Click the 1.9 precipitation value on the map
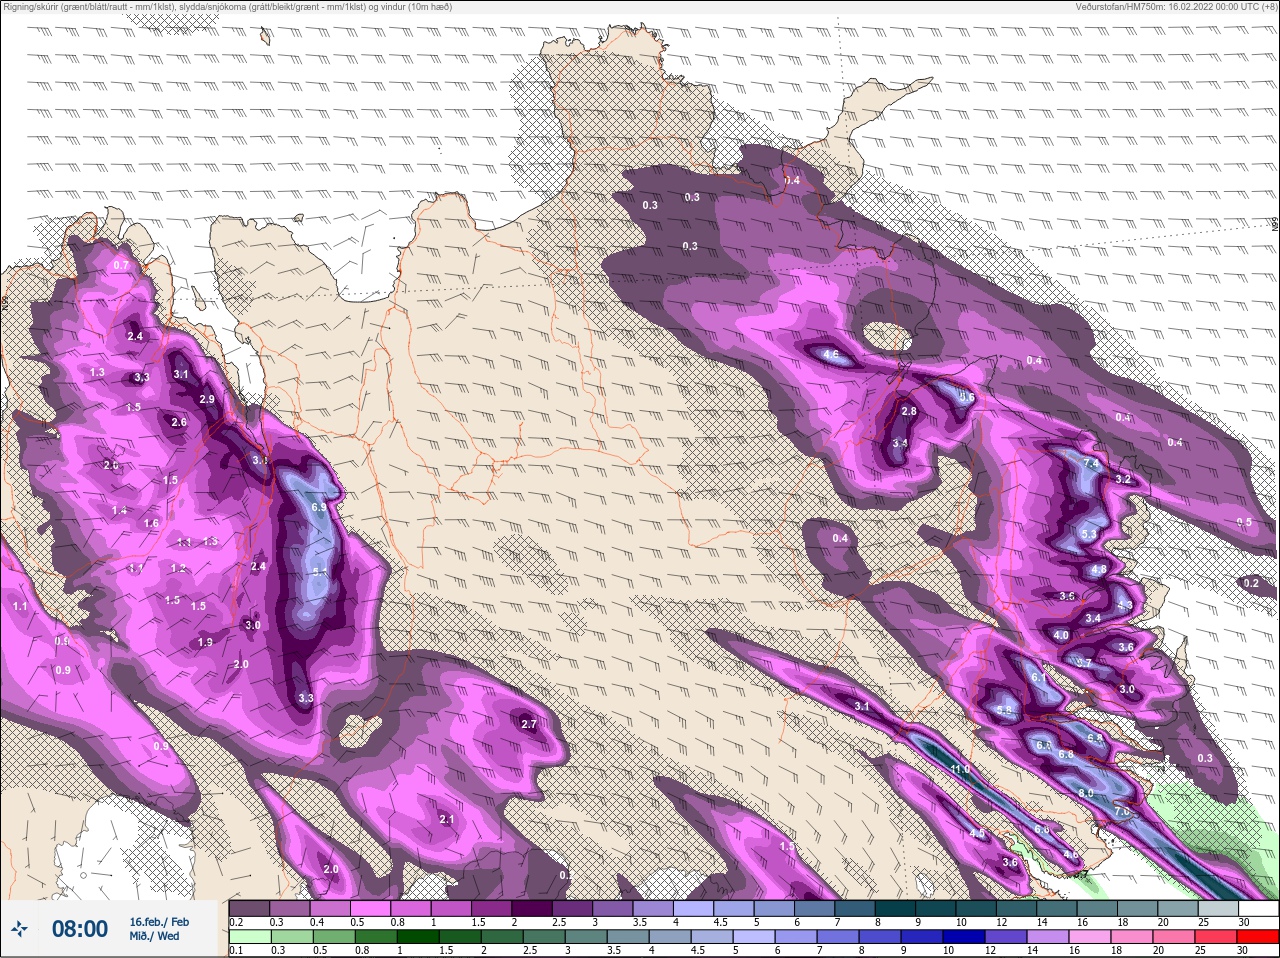Image resolution: width=1280 pixels, height=958 pixels. pyautogui.click(x=205, y=642)
